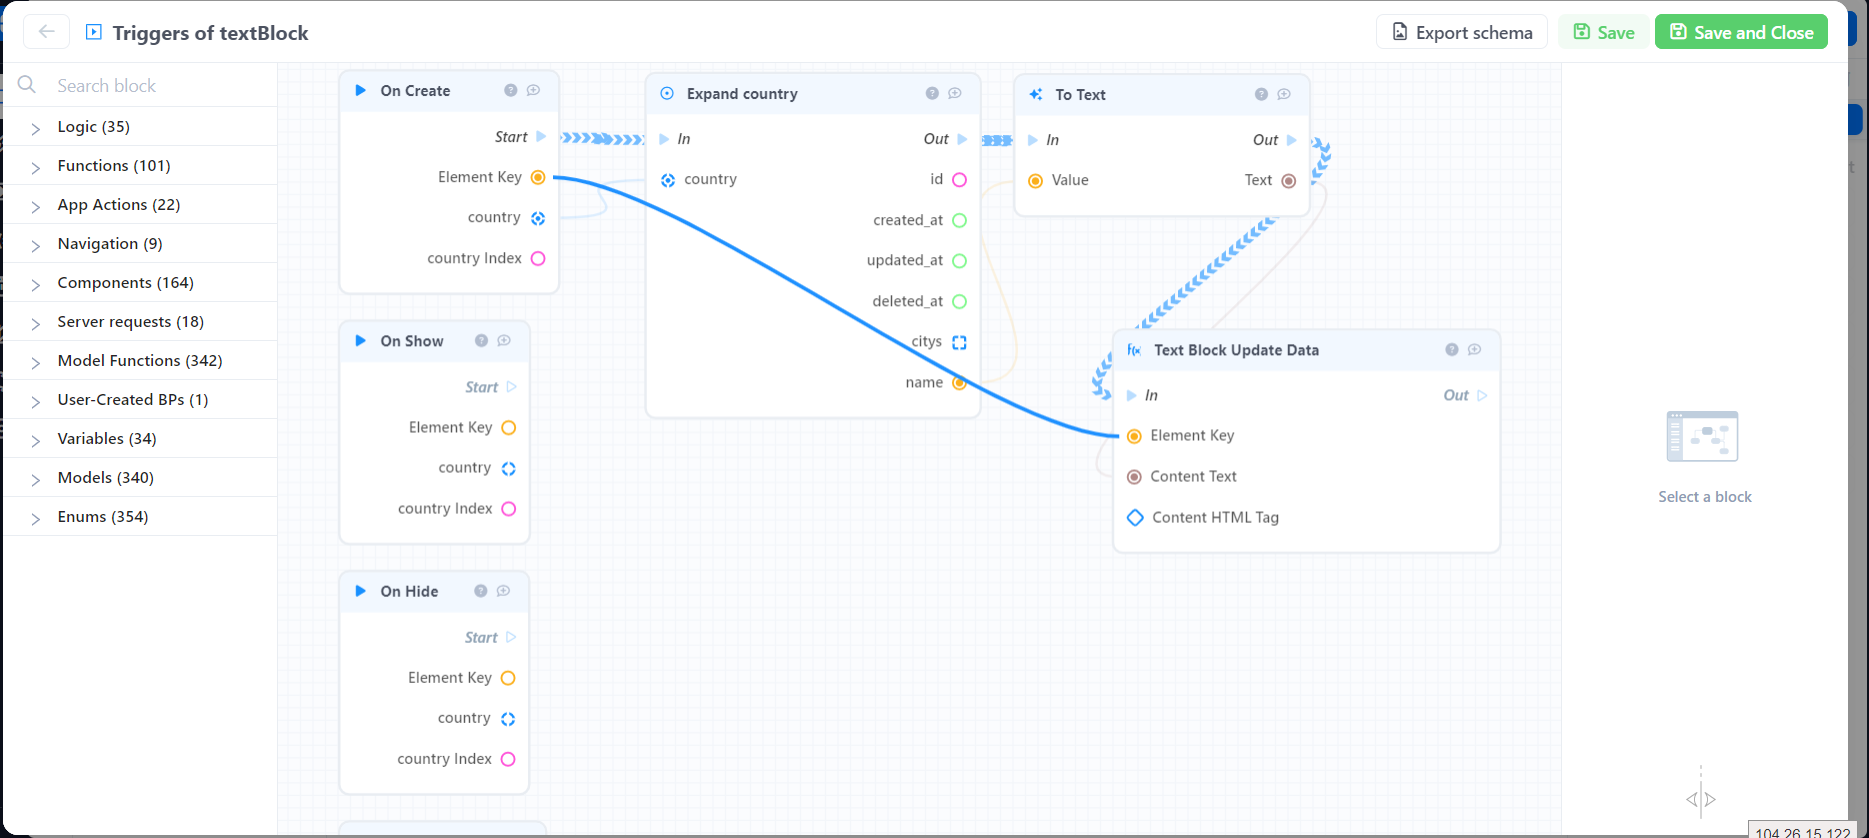
Task: Click Expand country input country port
Action: click(x=668, y=180)
